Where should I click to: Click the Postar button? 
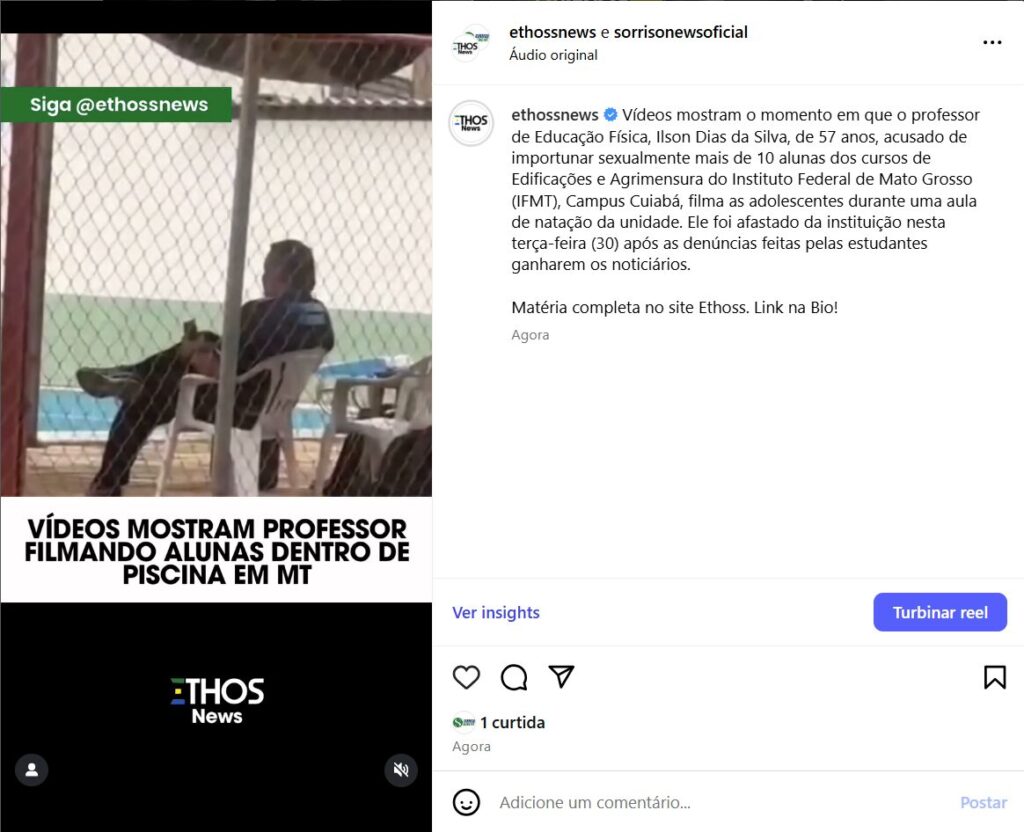(x=983, y=803)
